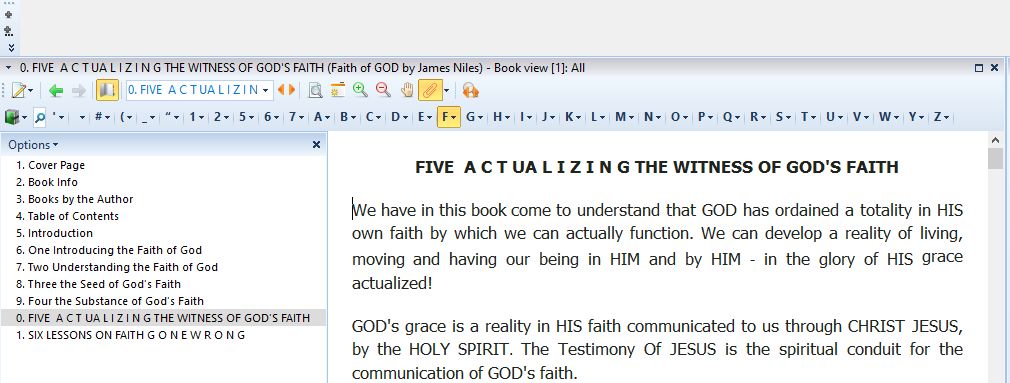Image resolution: width=1010 pixels, height=383 pixels.
Task: Select the hand pan tool
Action: 406,91
